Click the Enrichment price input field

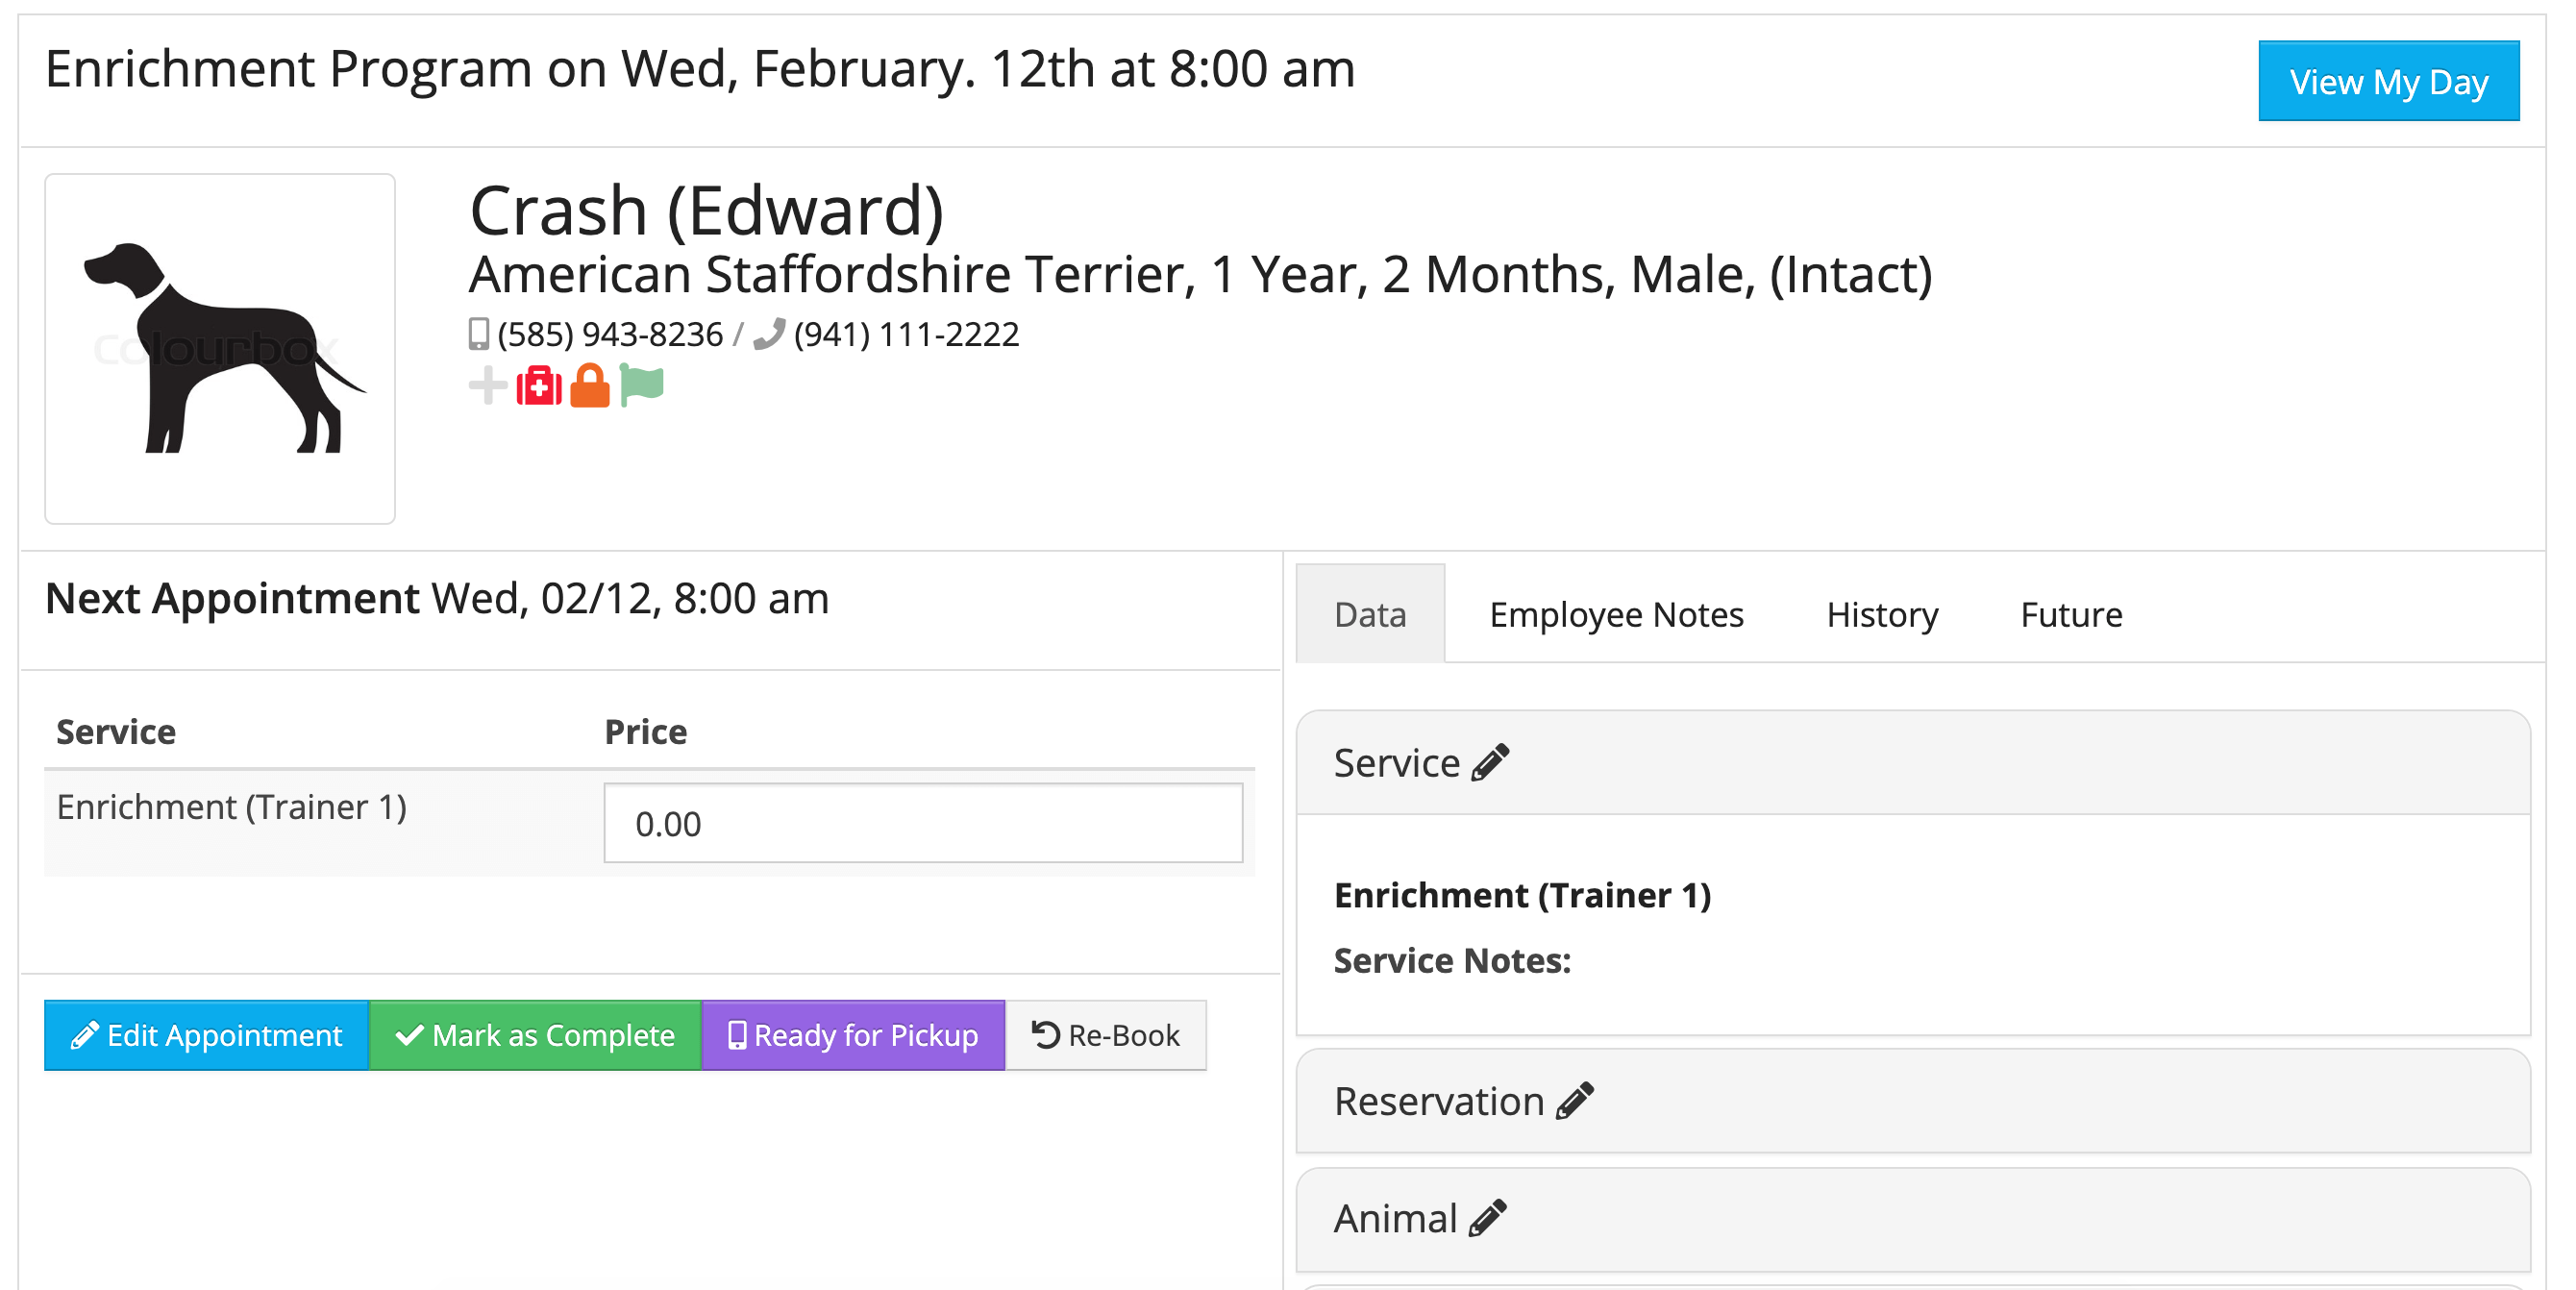922,823
